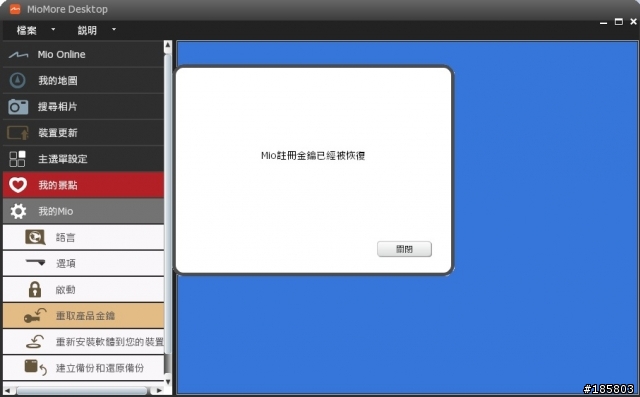Open the 啟動 sub-item

83,289
